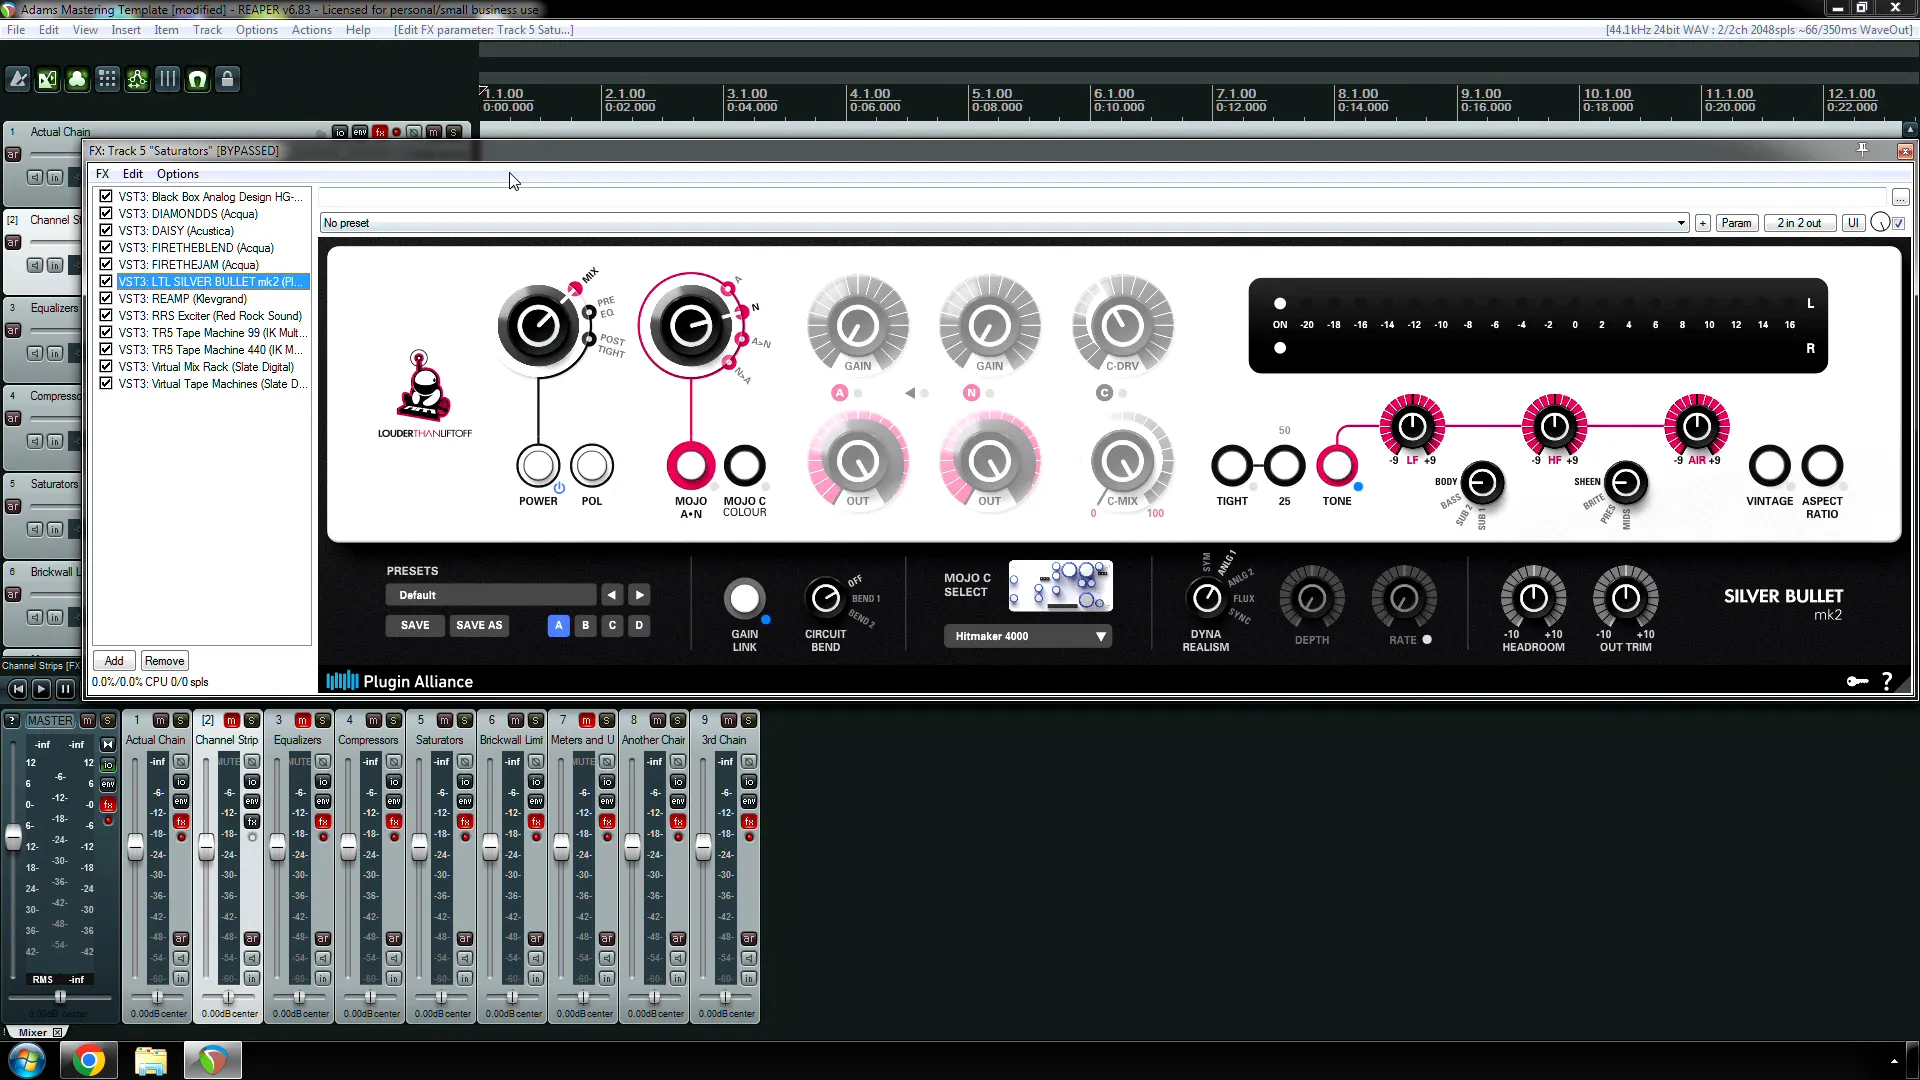Click the LOUDERTHANLIFTOFF astronaut logo
Viewport: 1920px width, 1080px height.
[x=424, y=393]
